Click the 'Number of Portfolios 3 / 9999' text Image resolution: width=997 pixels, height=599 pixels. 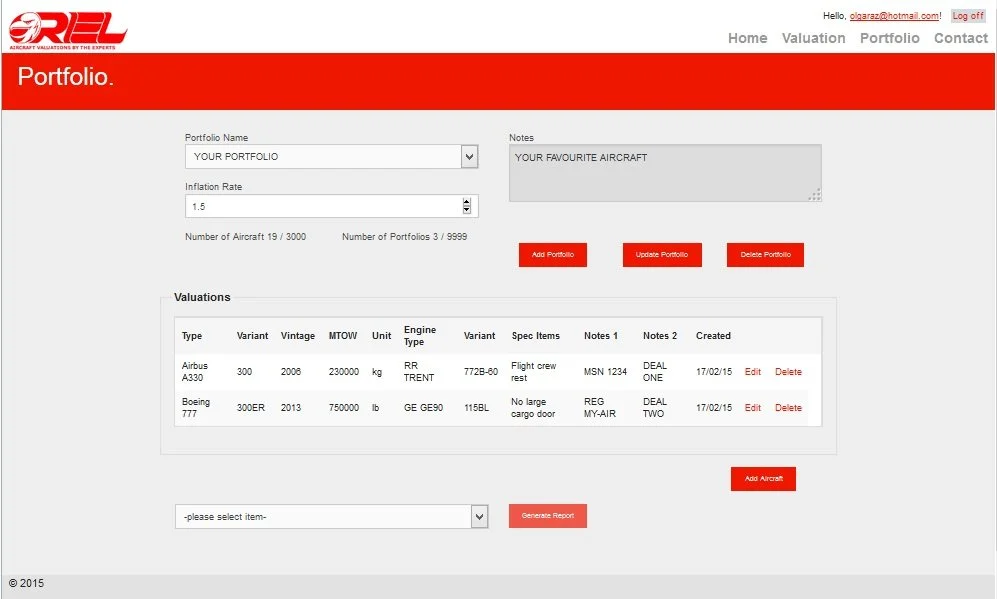[404, 237]
